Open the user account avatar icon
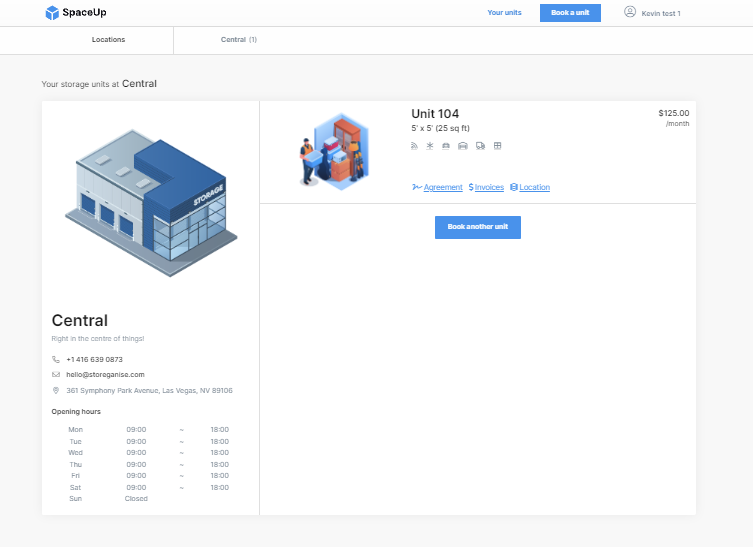753x547 pixels. point(630,12)
